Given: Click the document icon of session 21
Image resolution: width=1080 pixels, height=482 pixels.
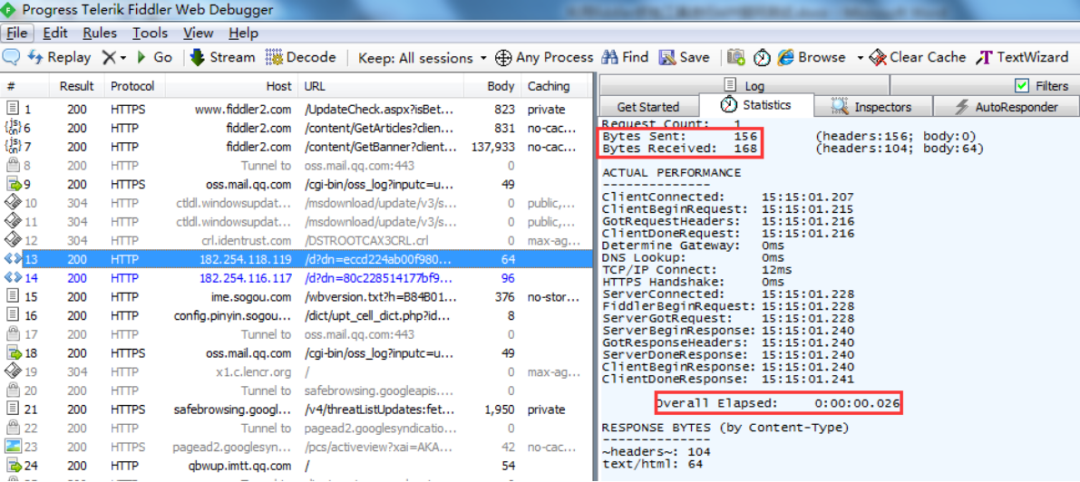Looking at the screenshot, I should click(13, 409).
